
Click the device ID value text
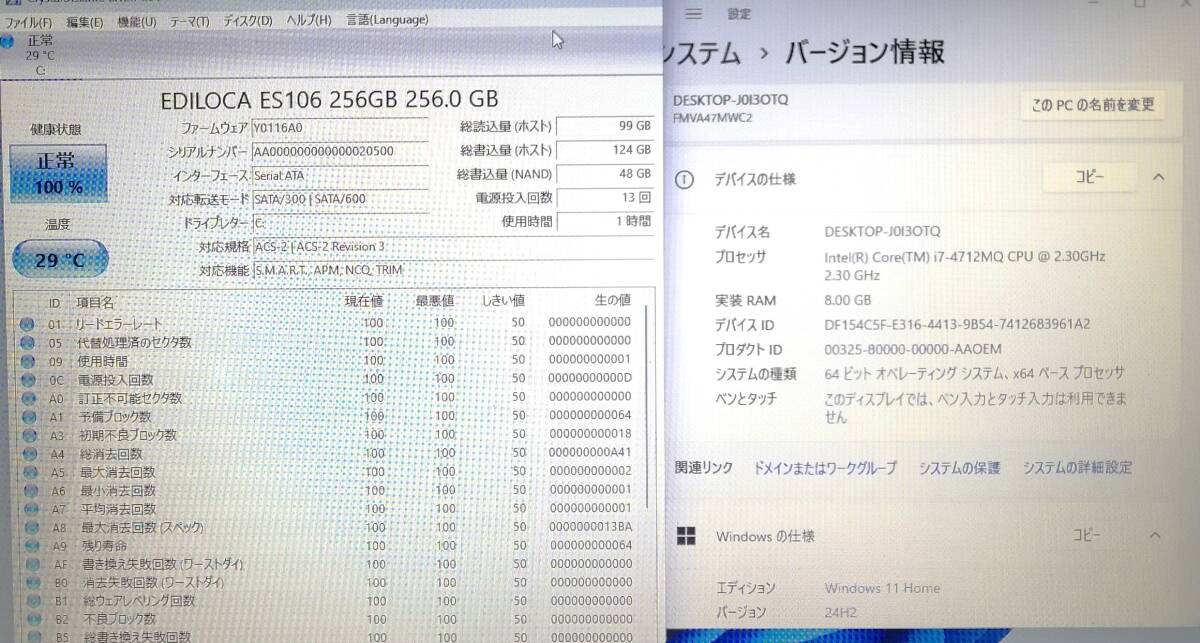tap(957, 324)
